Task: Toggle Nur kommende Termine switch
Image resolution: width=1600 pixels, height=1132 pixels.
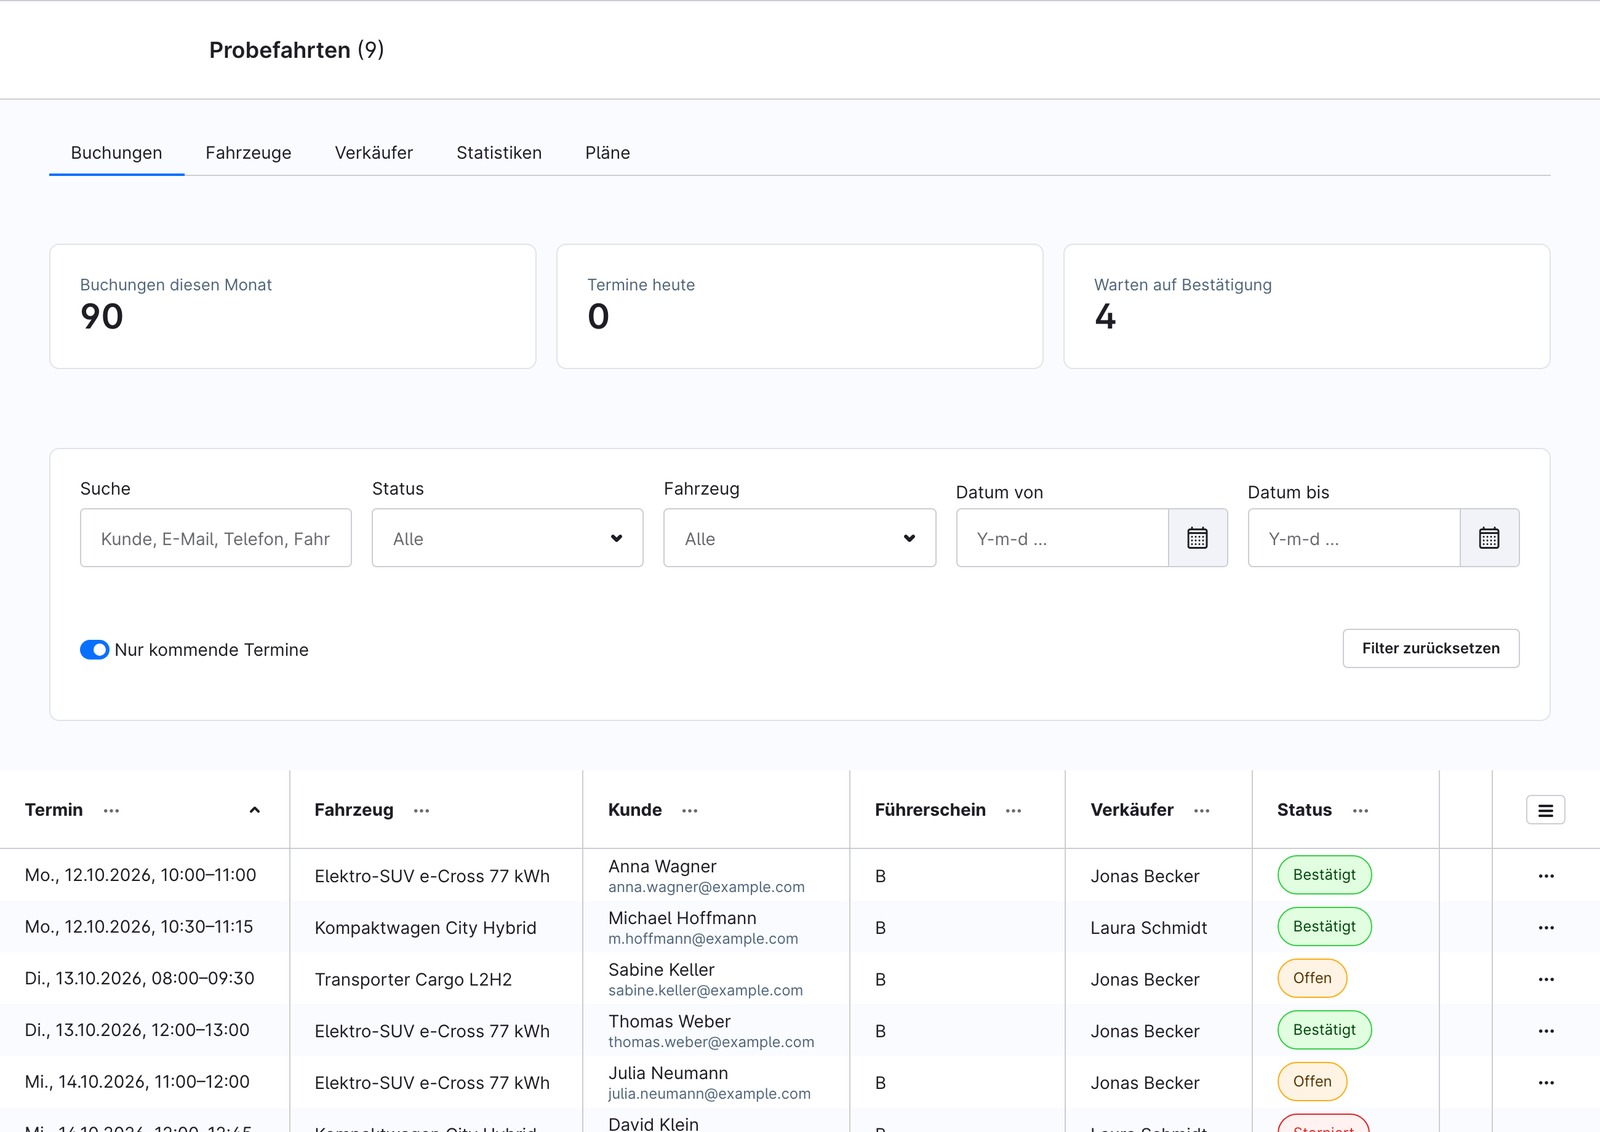Action: pos(94,650)
